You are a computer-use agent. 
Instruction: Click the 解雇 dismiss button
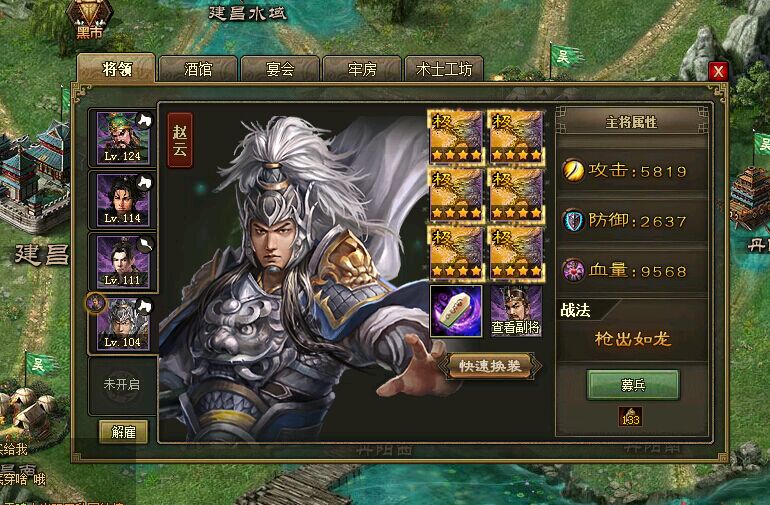123,432
